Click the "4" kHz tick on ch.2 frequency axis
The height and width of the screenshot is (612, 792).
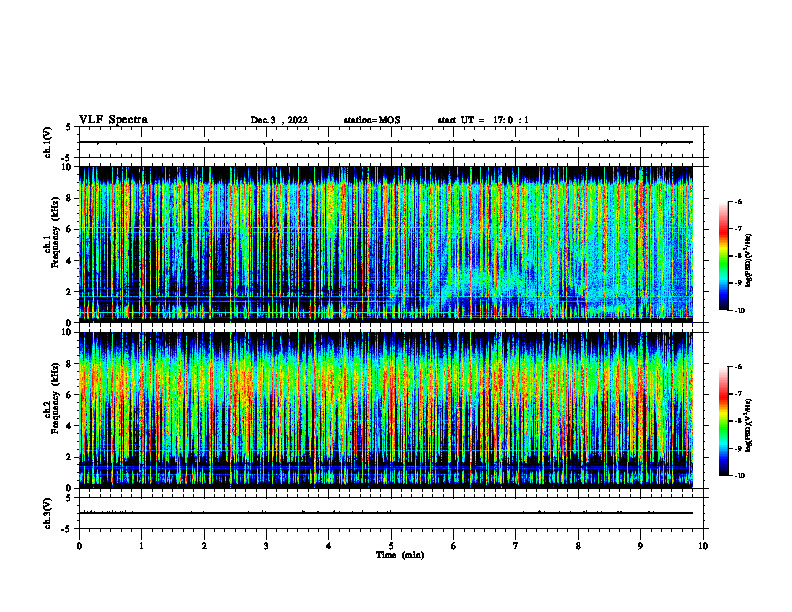click(70, 426)
